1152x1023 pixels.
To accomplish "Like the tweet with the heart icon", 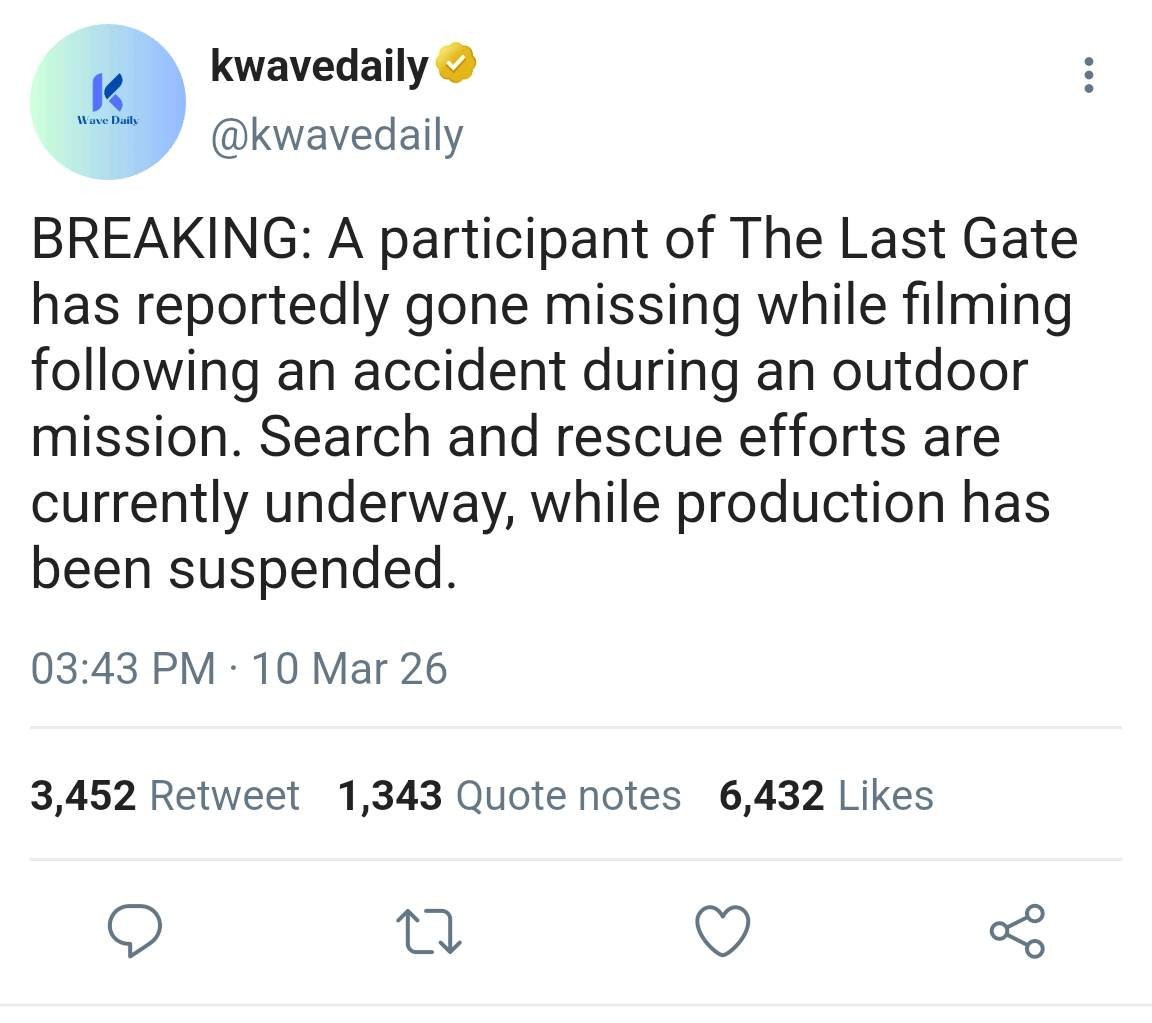I will click(x=723, y=931).
